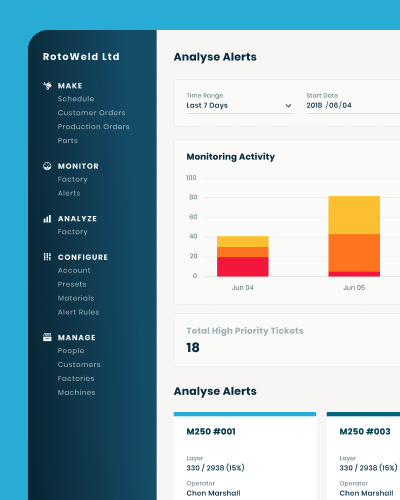Open Machines under Manage

pos(77,393)
